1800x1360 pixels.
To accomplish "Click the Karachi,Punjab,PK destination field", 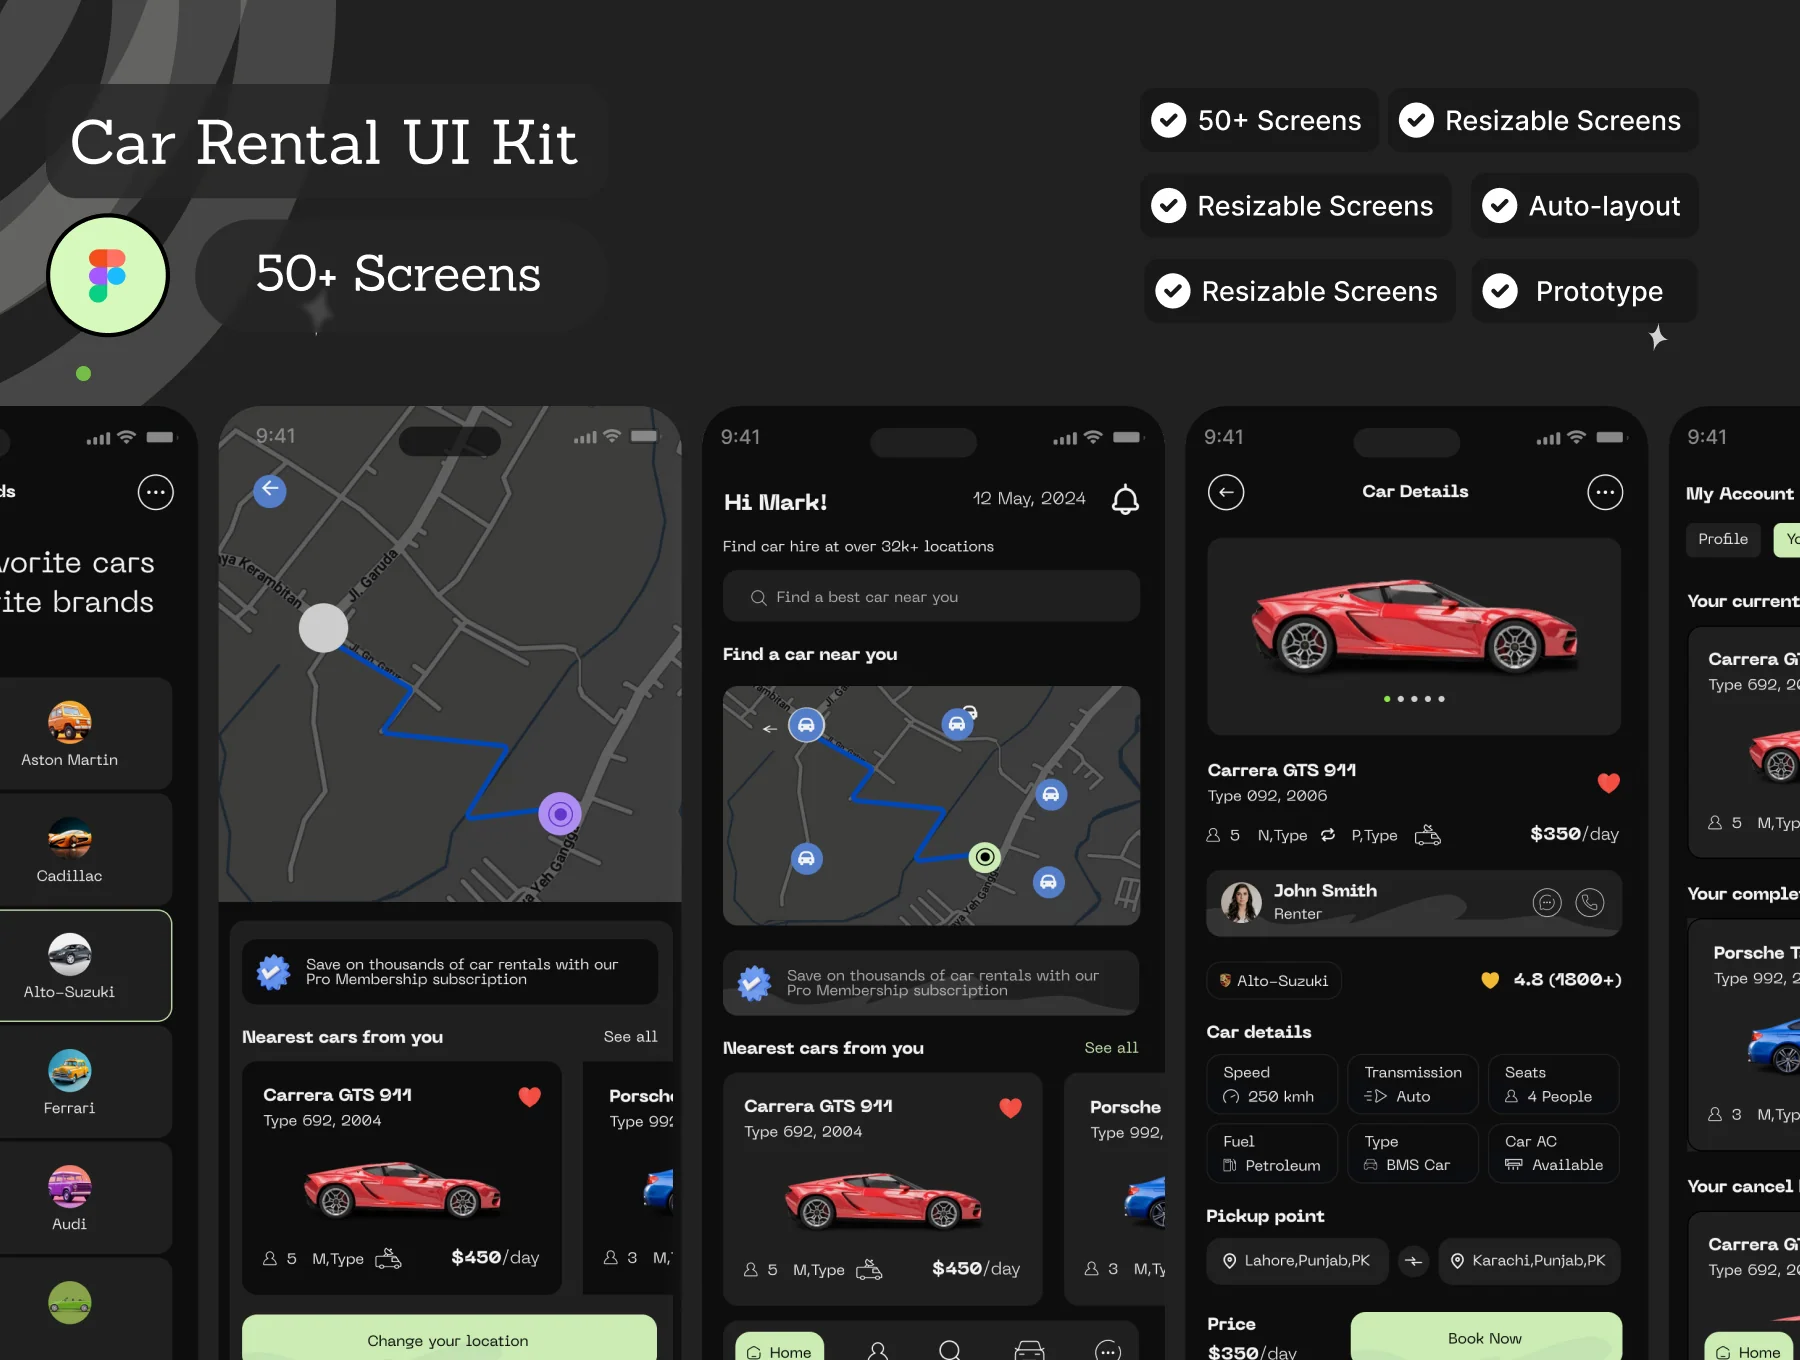I will (x=1529, y=1261).
